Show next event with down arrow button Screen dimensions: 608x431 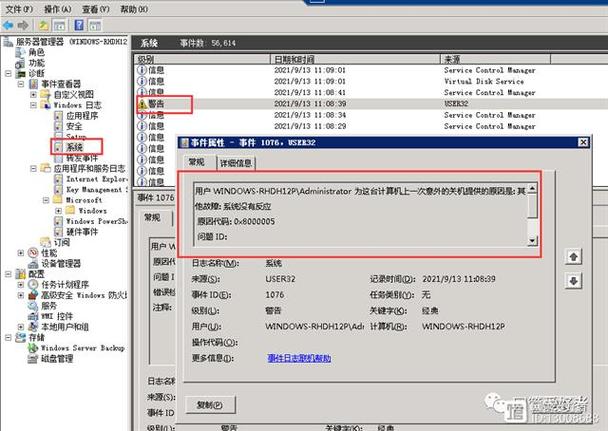[x=573, y=282]
